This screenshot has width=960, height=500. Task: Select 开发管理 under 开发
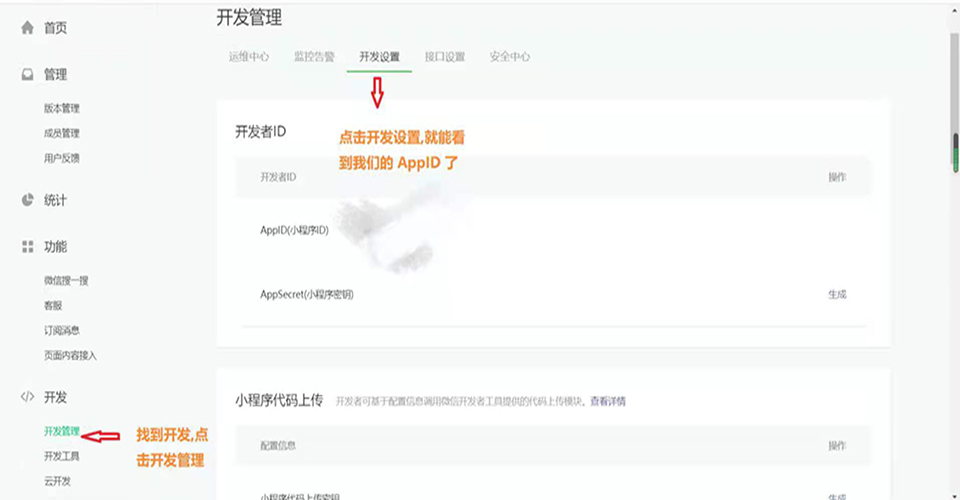[62, 431]
